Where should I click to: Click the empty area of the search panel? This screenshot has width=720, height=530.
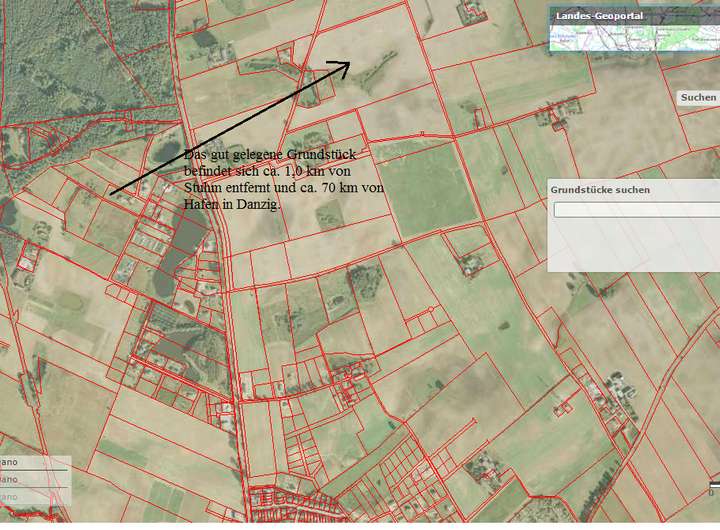pyautogui.click(x=632, y=245)
